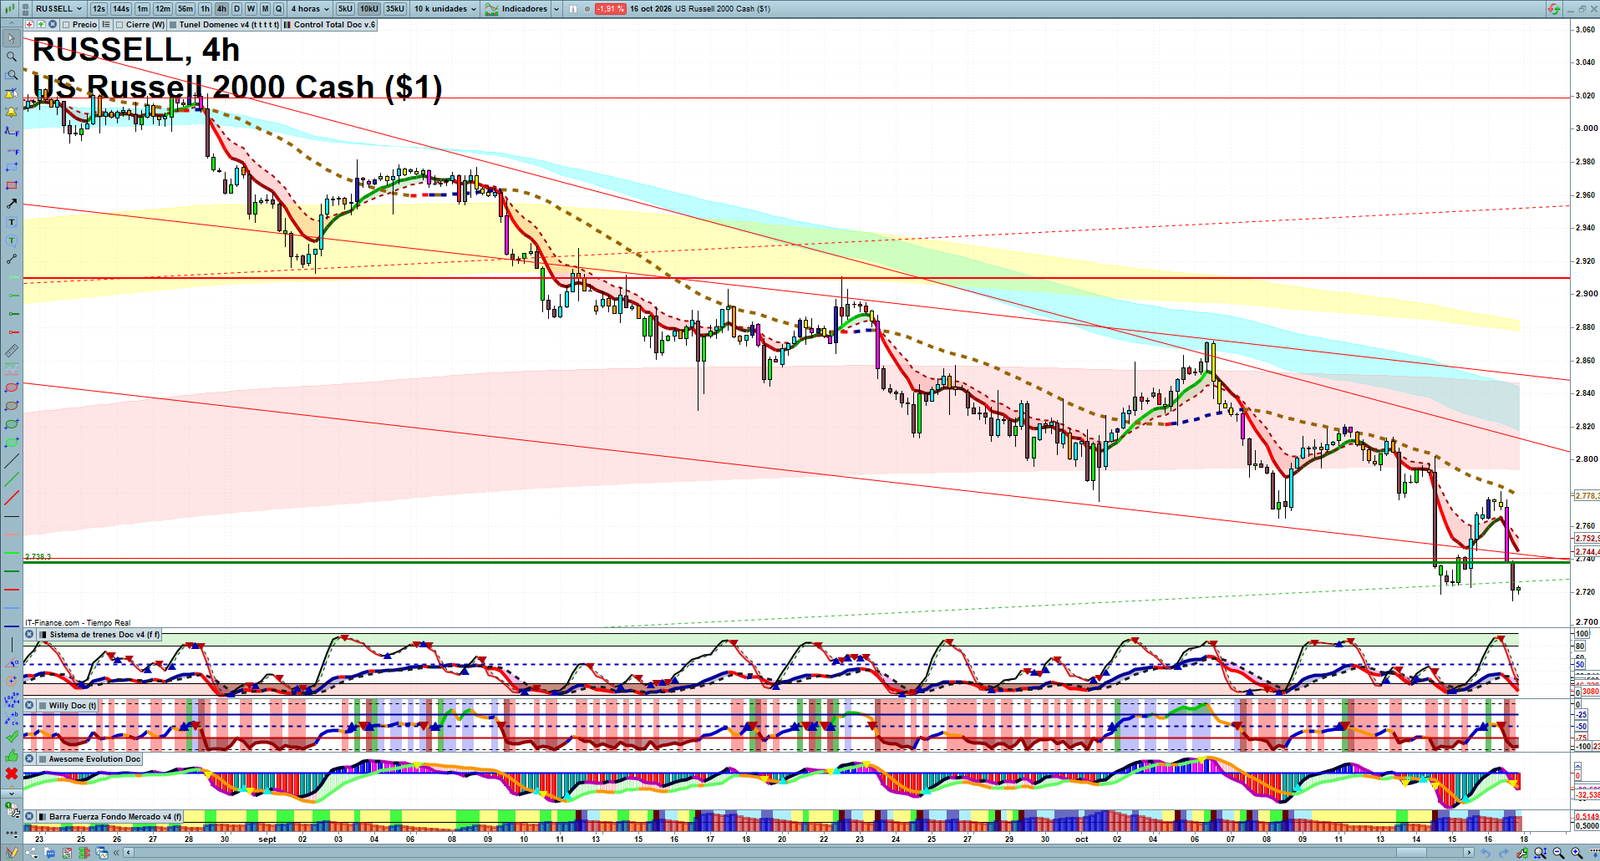Screen dimensions: 1600x861
Task: Click the -1,91 % change indicator
Action: coord(610,9)
